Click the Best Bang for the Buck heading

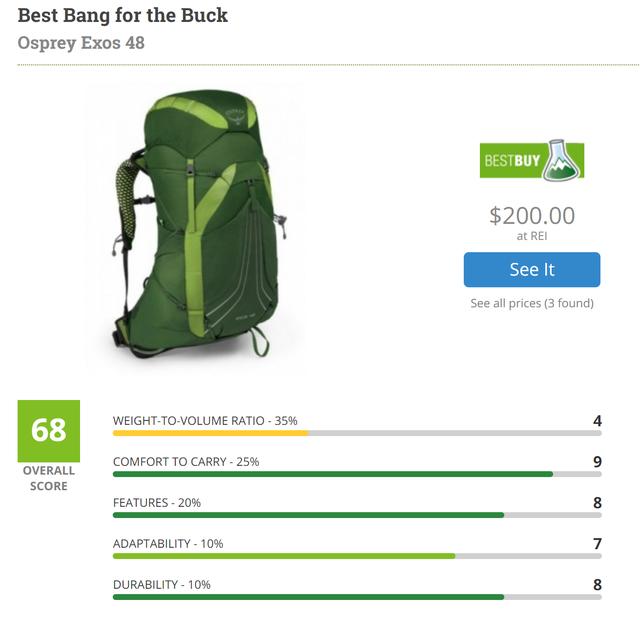123,15
